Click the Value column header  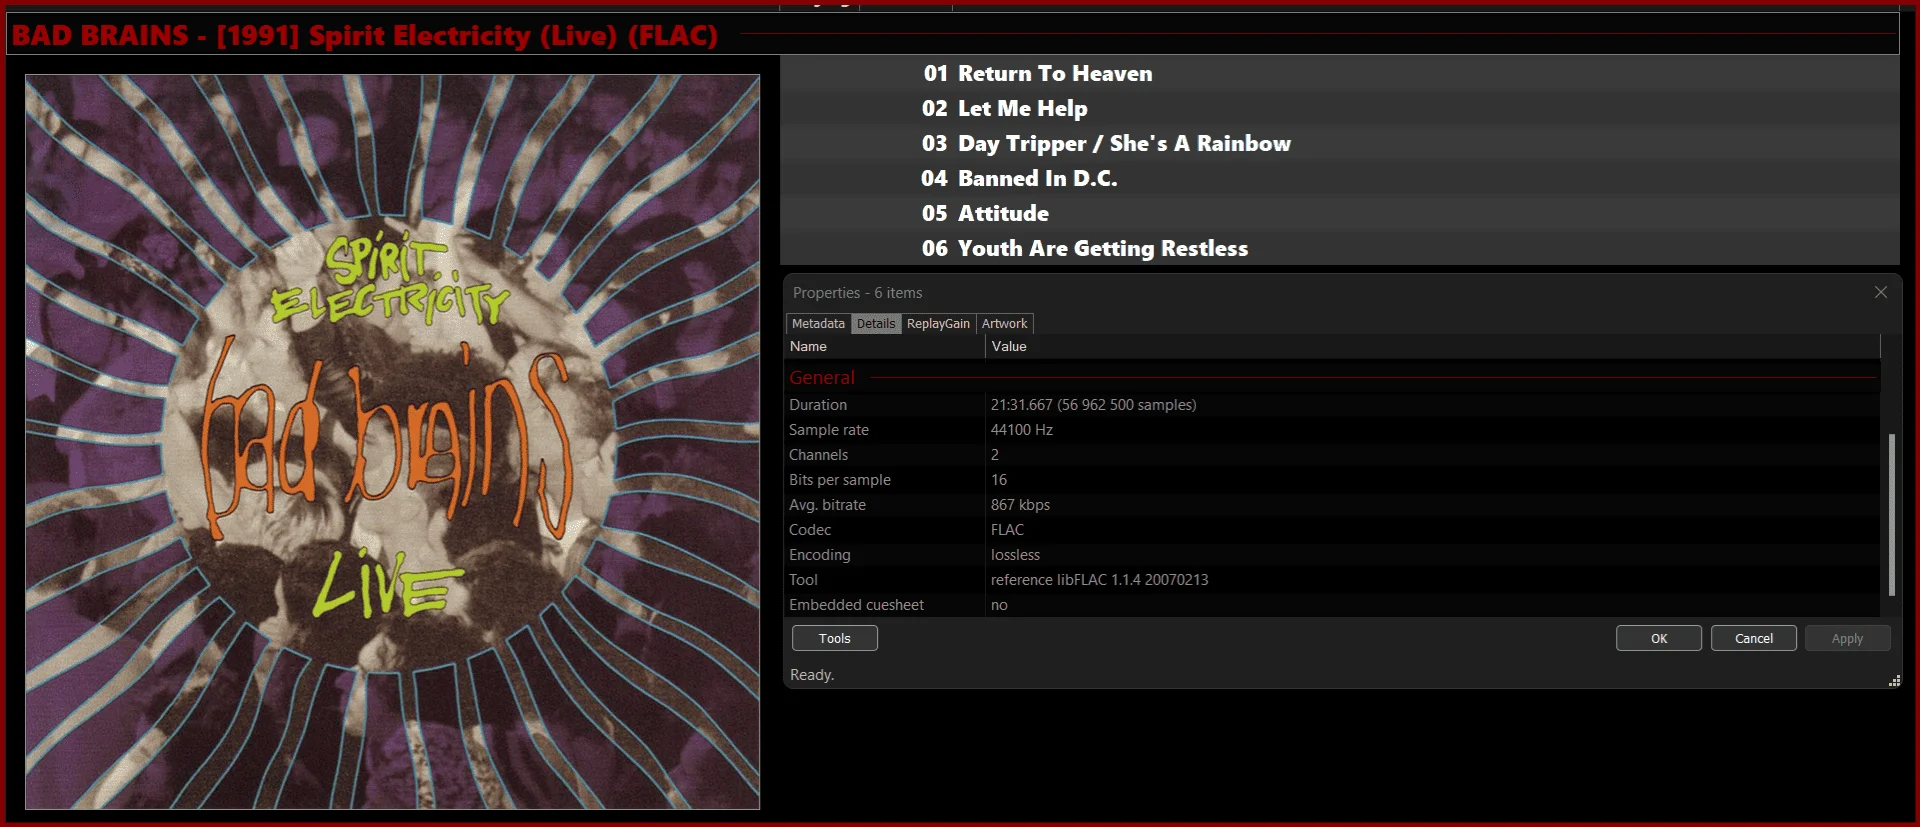click(x=1433, y=346)
